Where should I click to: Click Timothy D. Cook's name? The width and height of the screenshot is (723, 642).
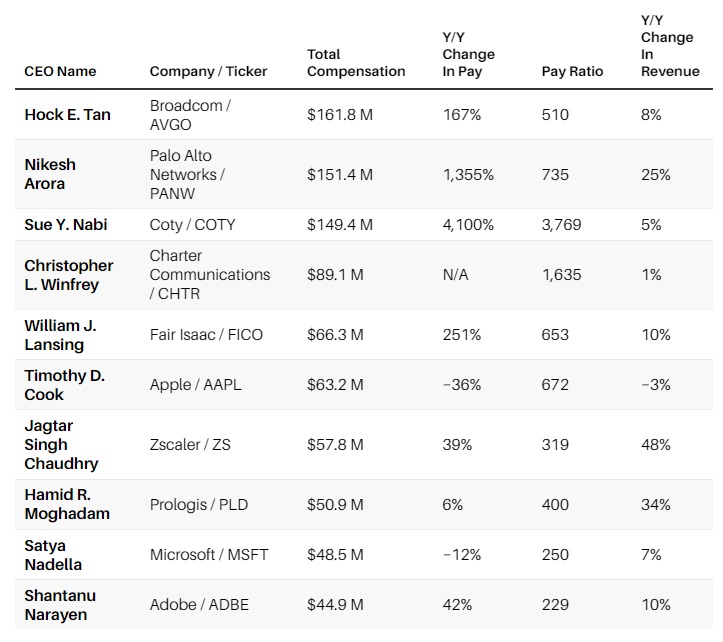click(64, 384)
